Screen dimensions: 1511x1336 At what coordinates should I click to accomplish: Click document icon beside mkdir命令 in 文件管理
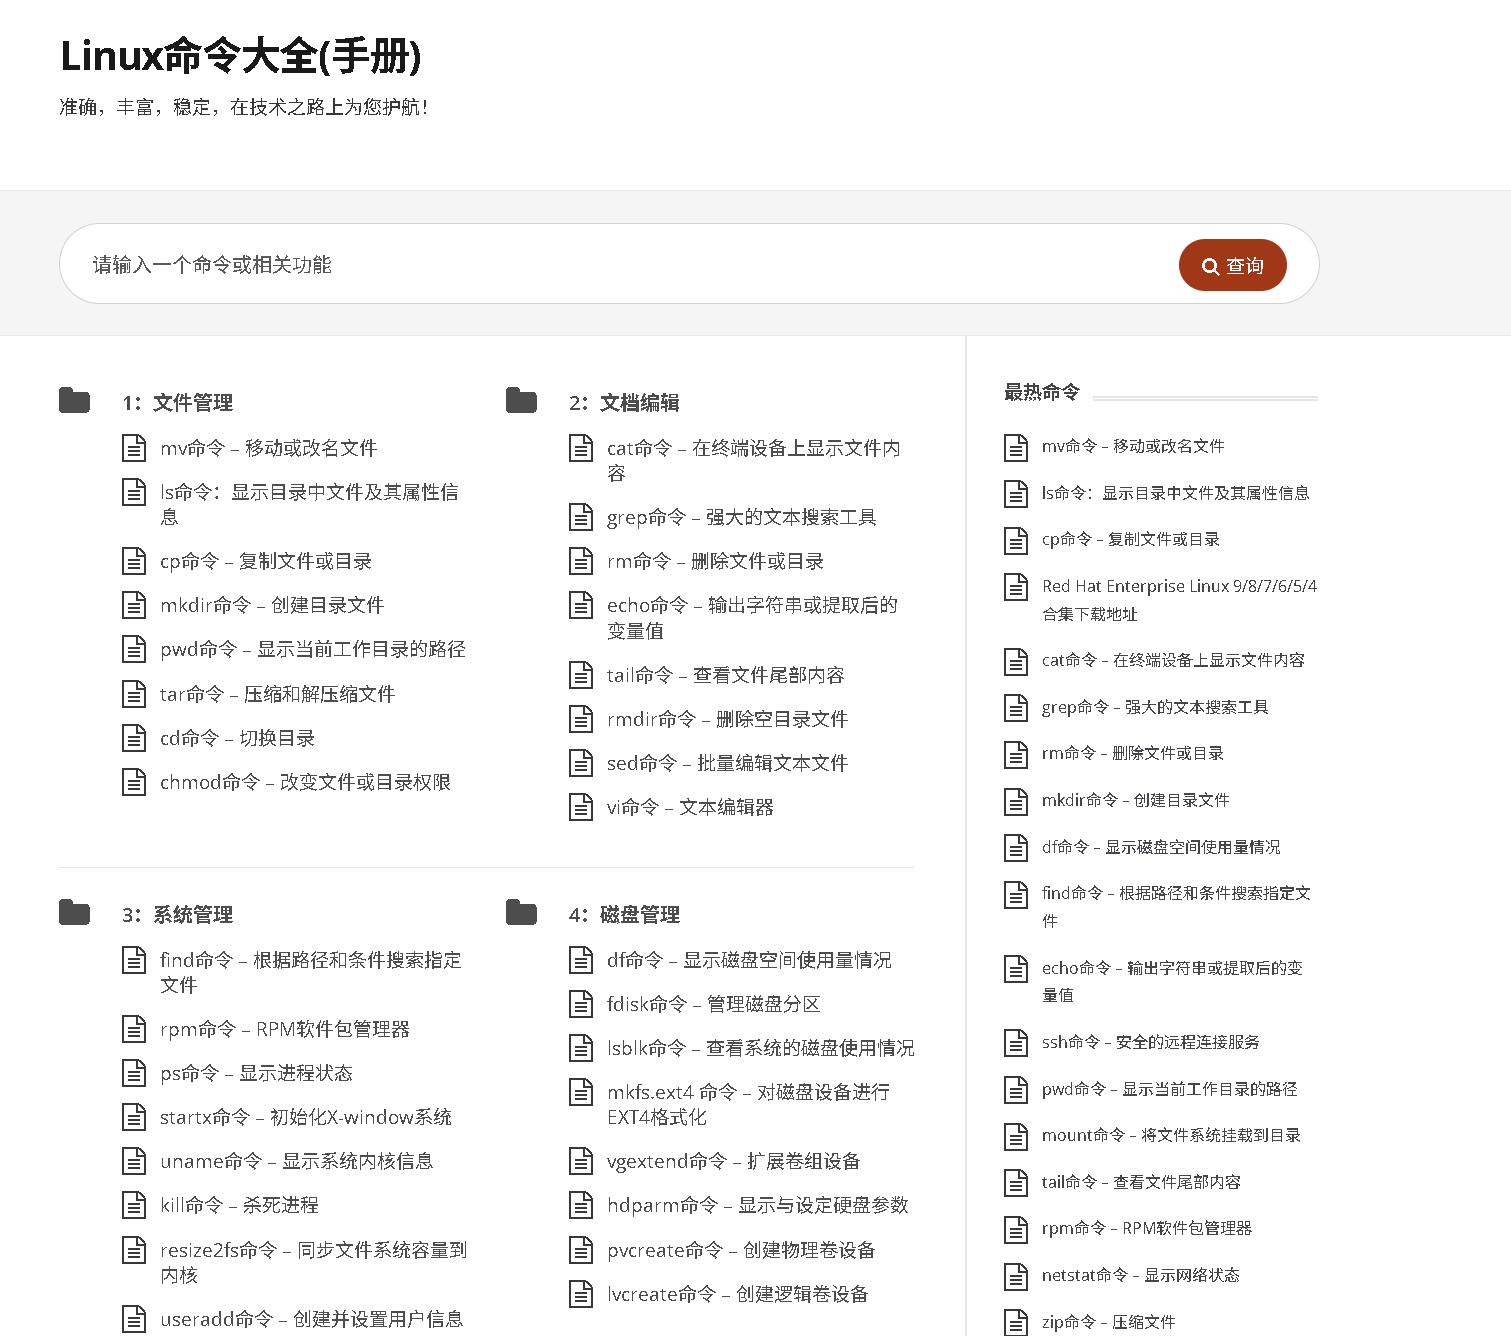[x=134, y=605]
